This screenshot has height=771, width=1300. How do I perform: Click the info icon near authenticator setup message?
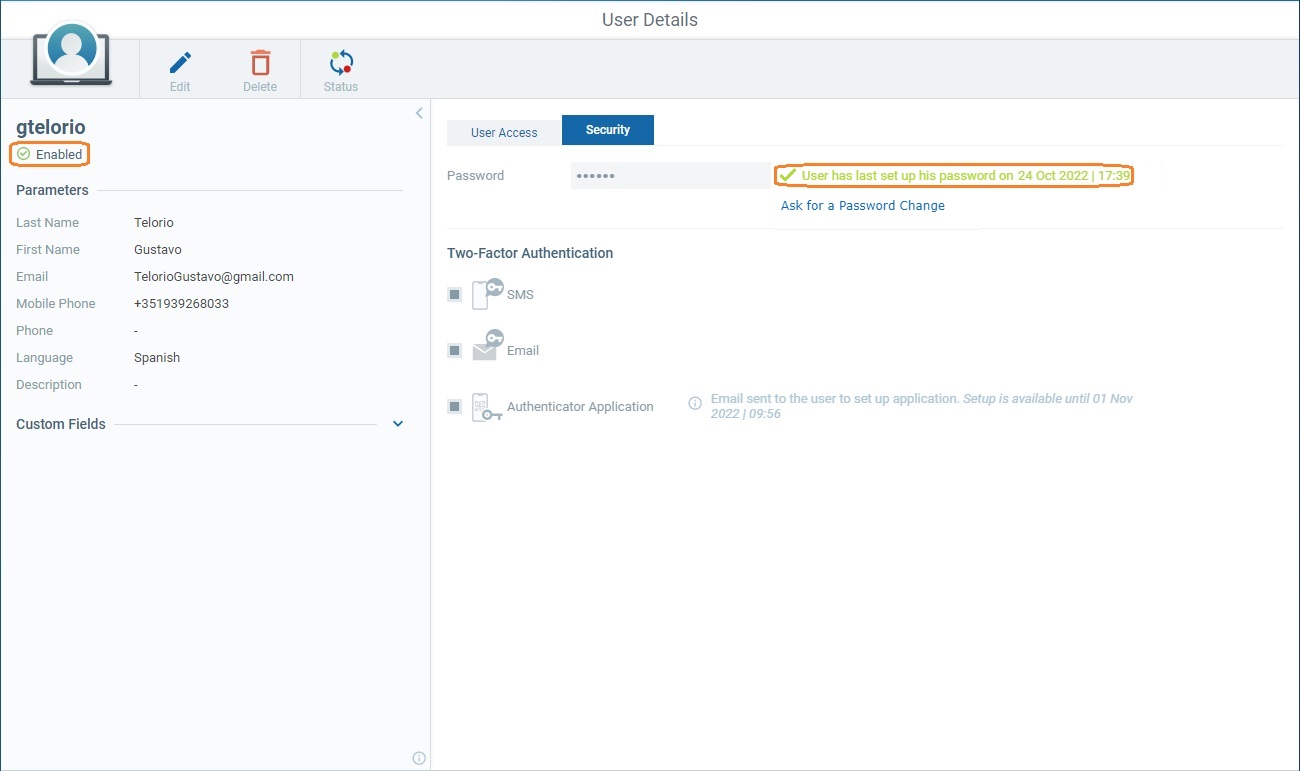(x=695, y=403)
